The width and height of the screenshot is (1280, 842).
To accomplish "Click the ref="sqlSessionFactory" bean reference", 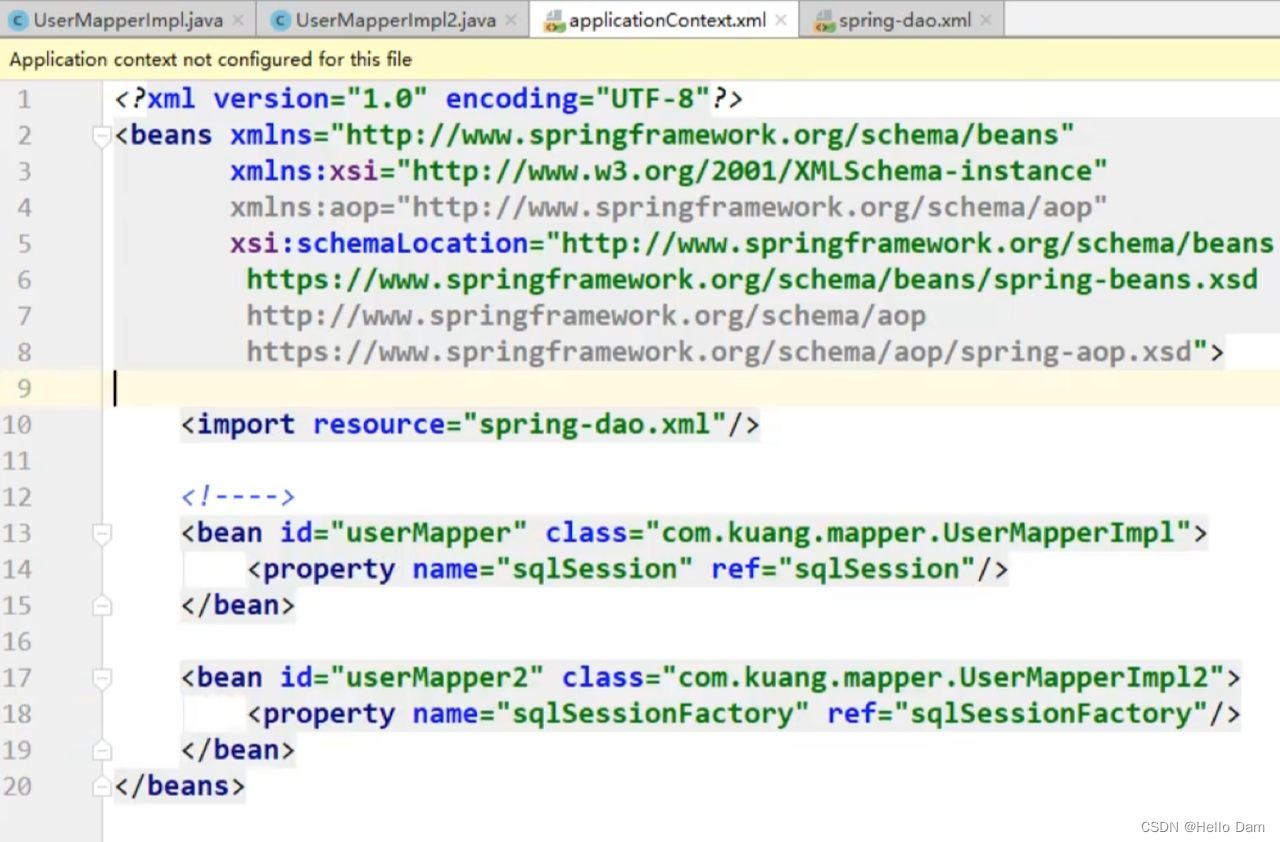I will 1018,714.
